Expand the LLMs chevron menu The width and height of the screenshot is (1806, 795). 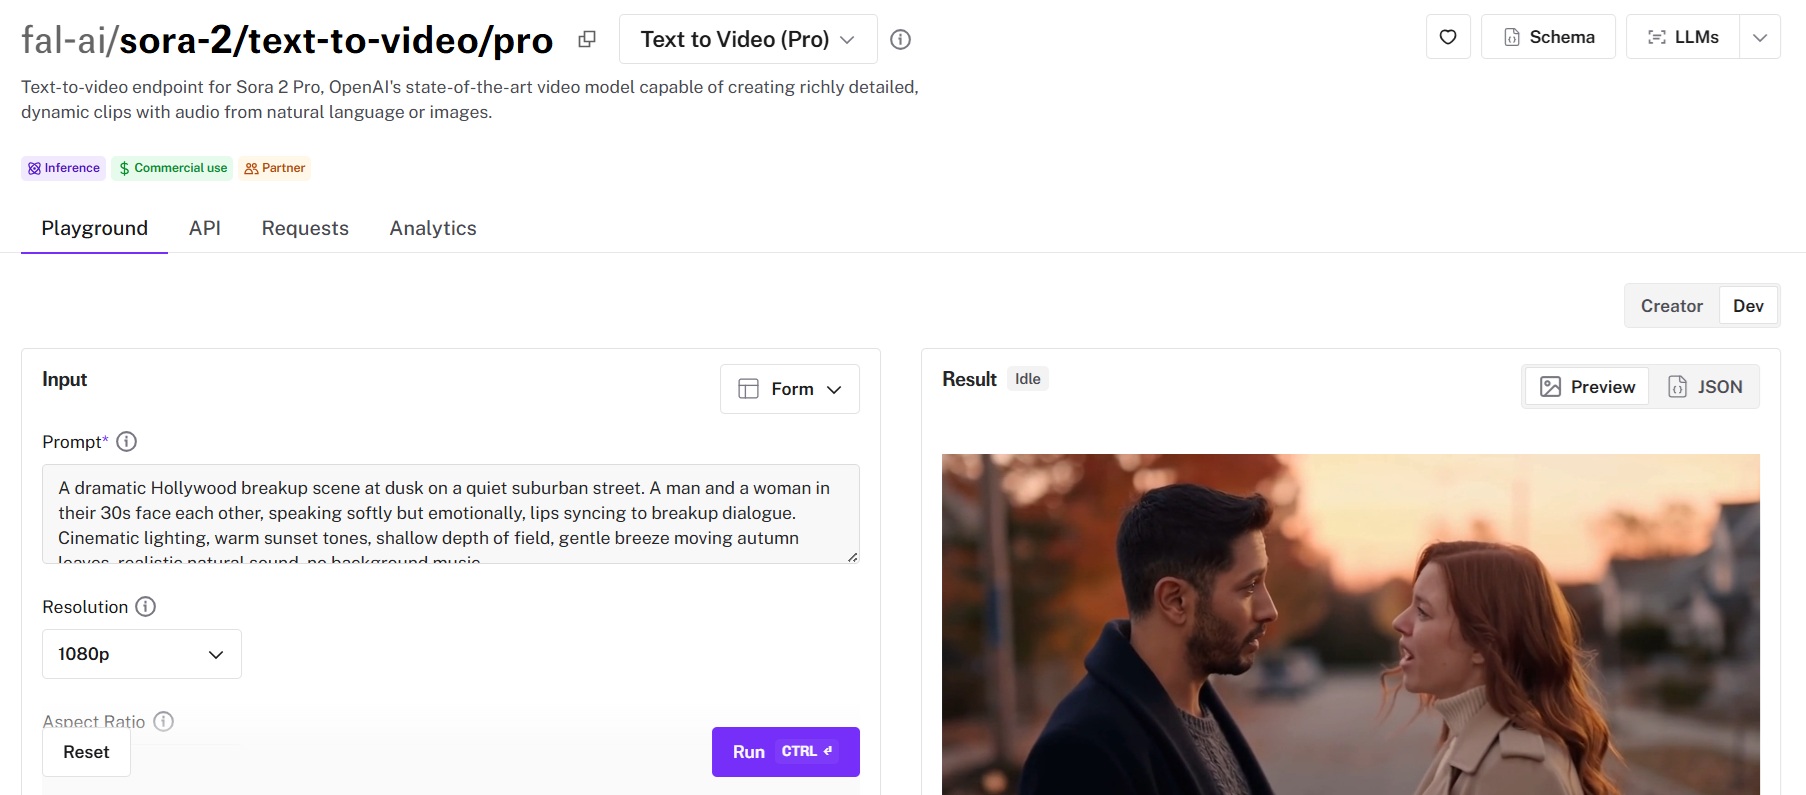coord(1760,37)
